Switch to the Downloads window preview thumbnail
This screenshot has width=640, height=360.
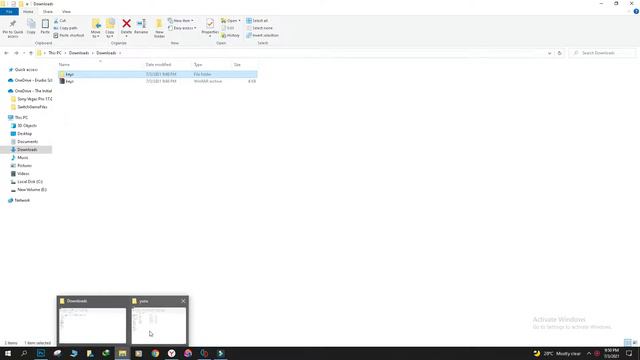click(x=93, y=326)
